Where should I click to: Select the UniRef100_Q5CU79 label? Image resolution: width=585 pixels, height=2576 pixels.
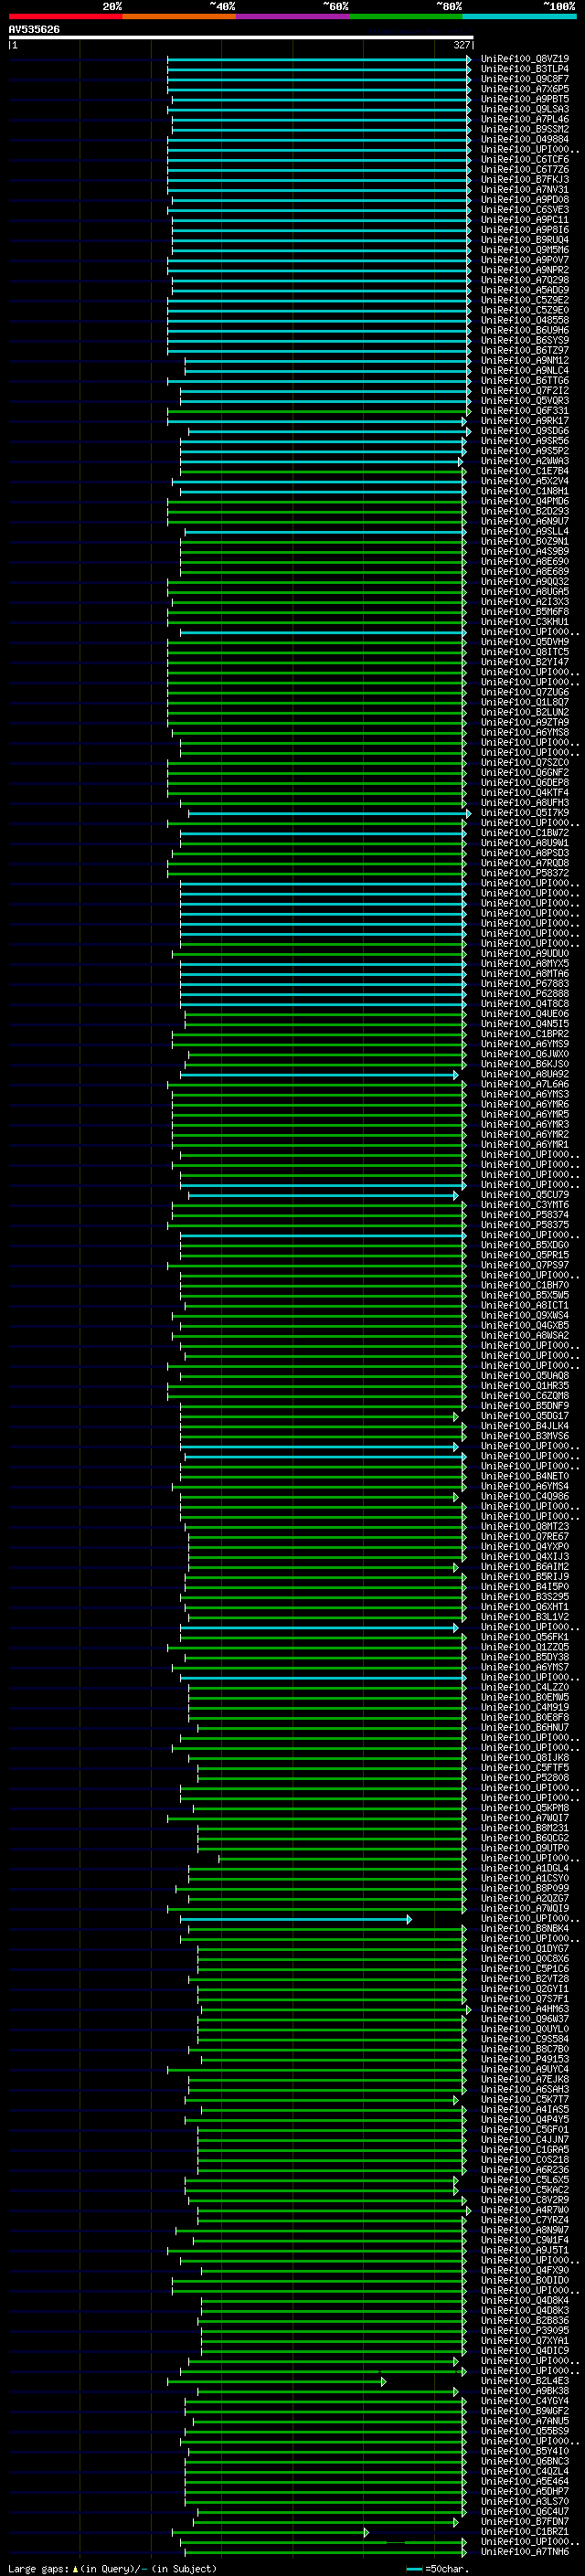coord(525,1194)
